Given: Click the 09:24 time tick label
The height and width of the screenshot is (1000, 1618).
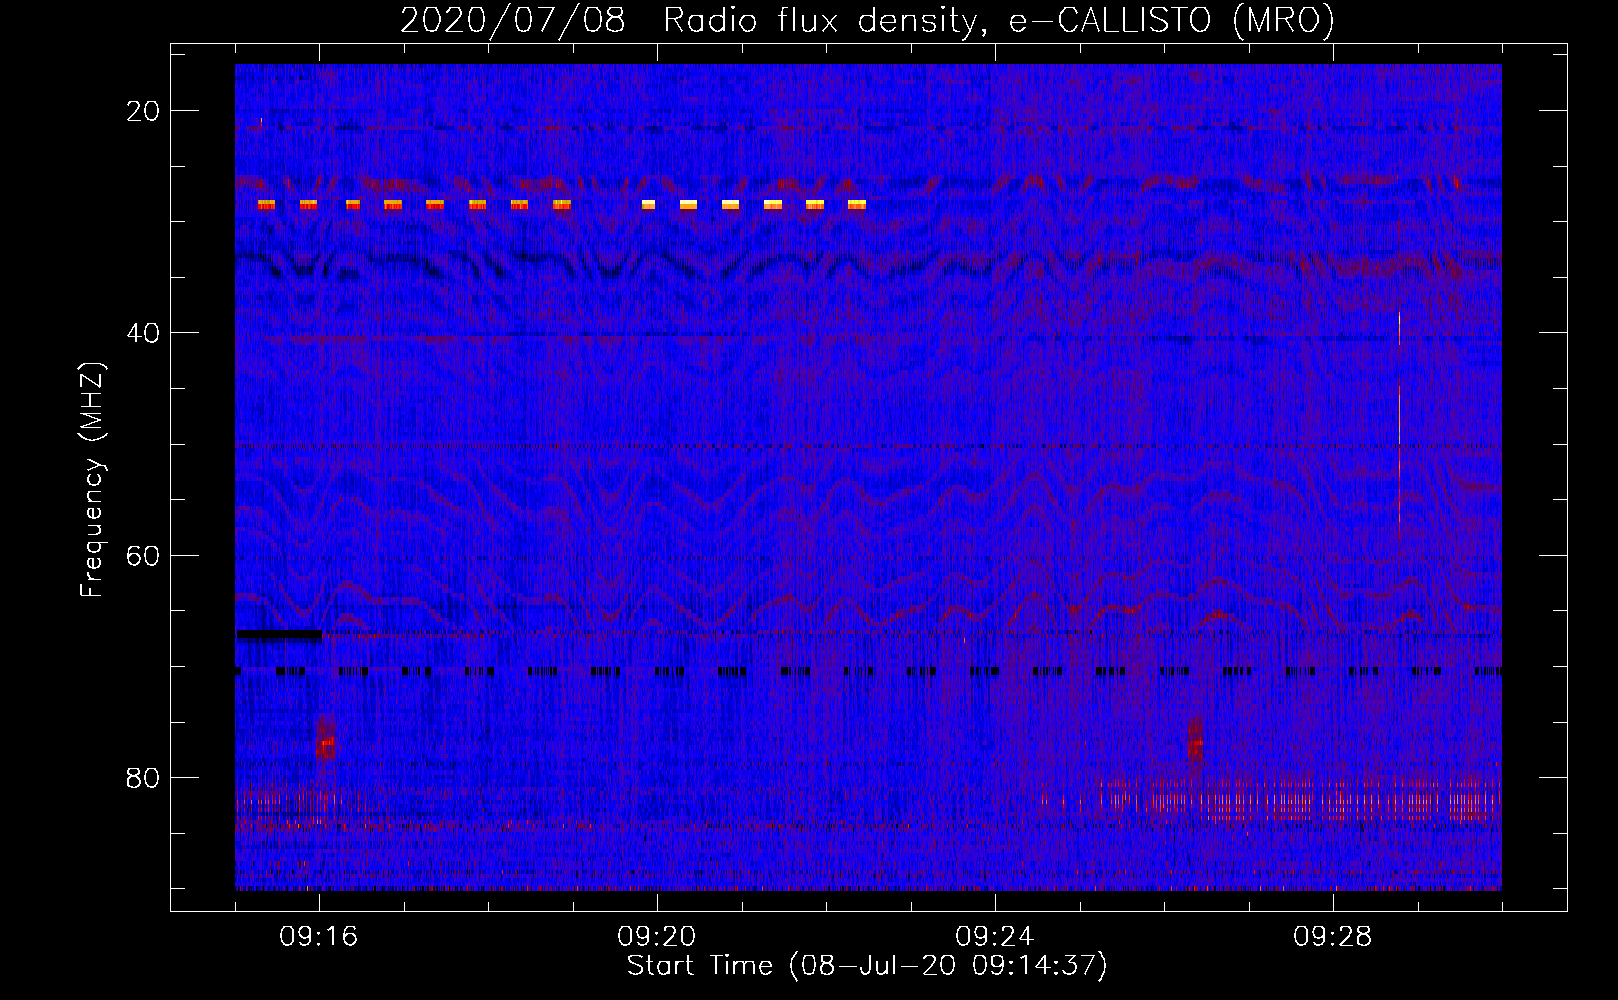Looking at the screenshot, I should point(995,937).
